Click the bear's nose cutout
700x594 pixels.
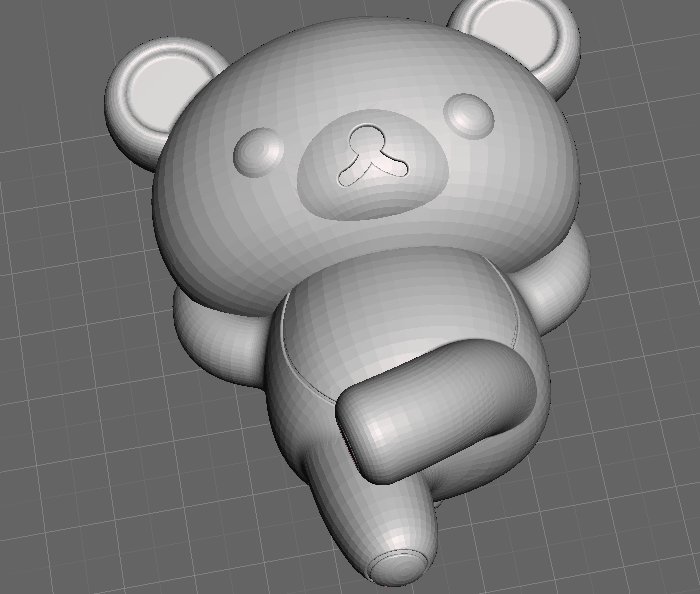(372, 155)
